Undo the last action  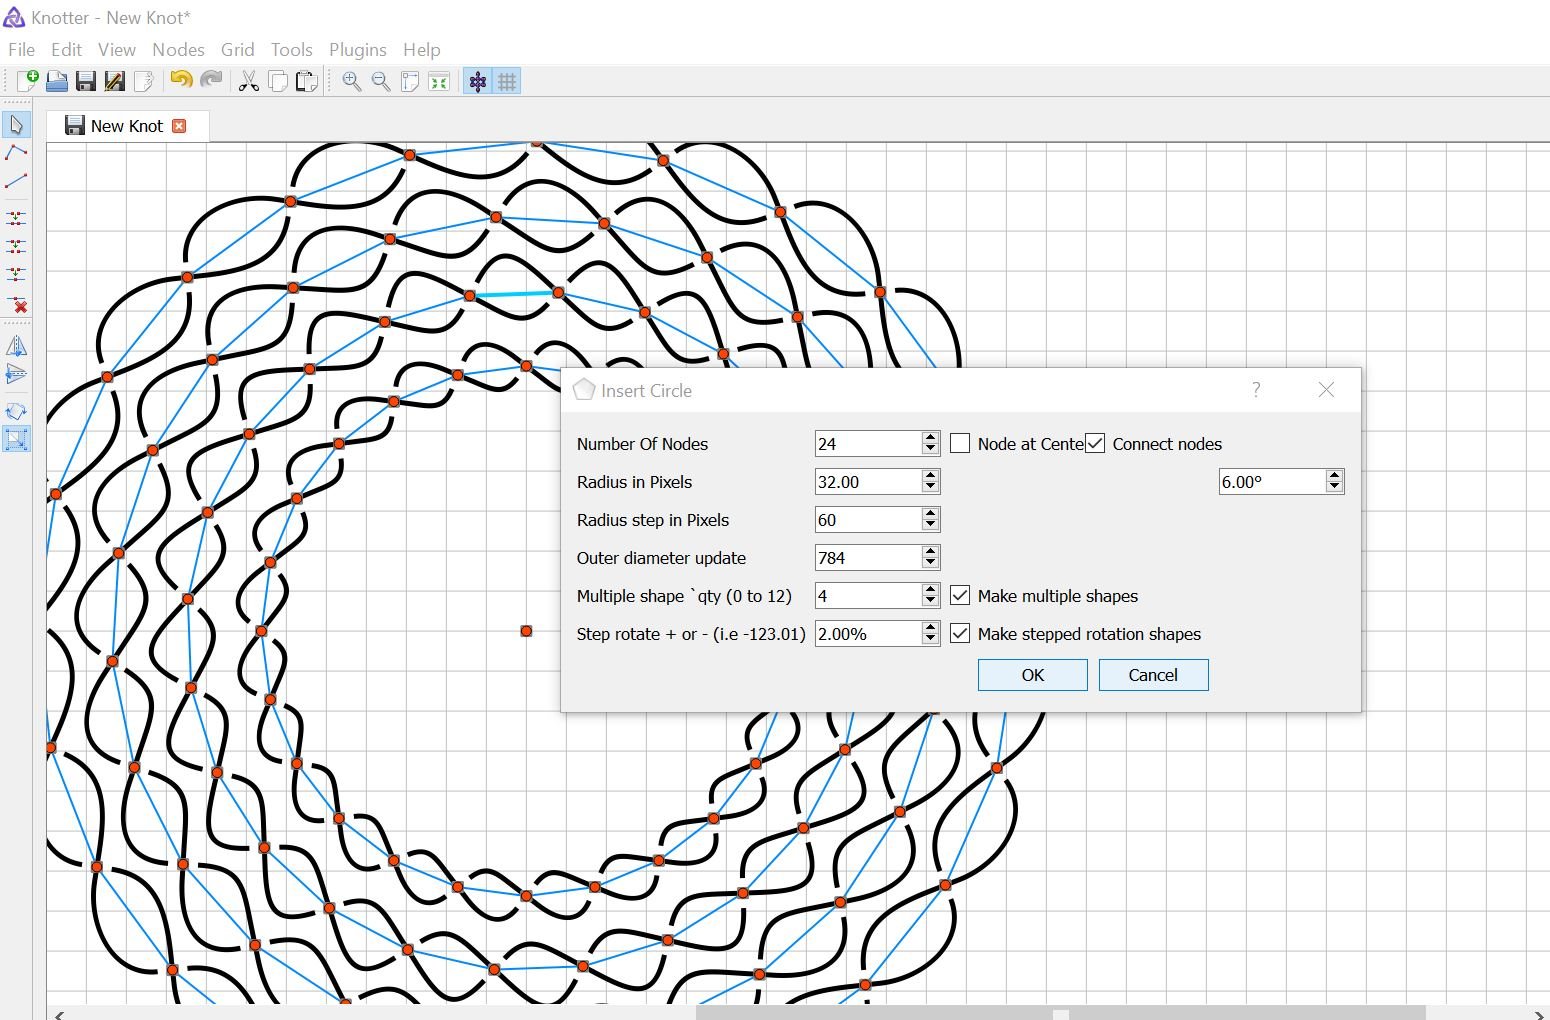(181, 81)
